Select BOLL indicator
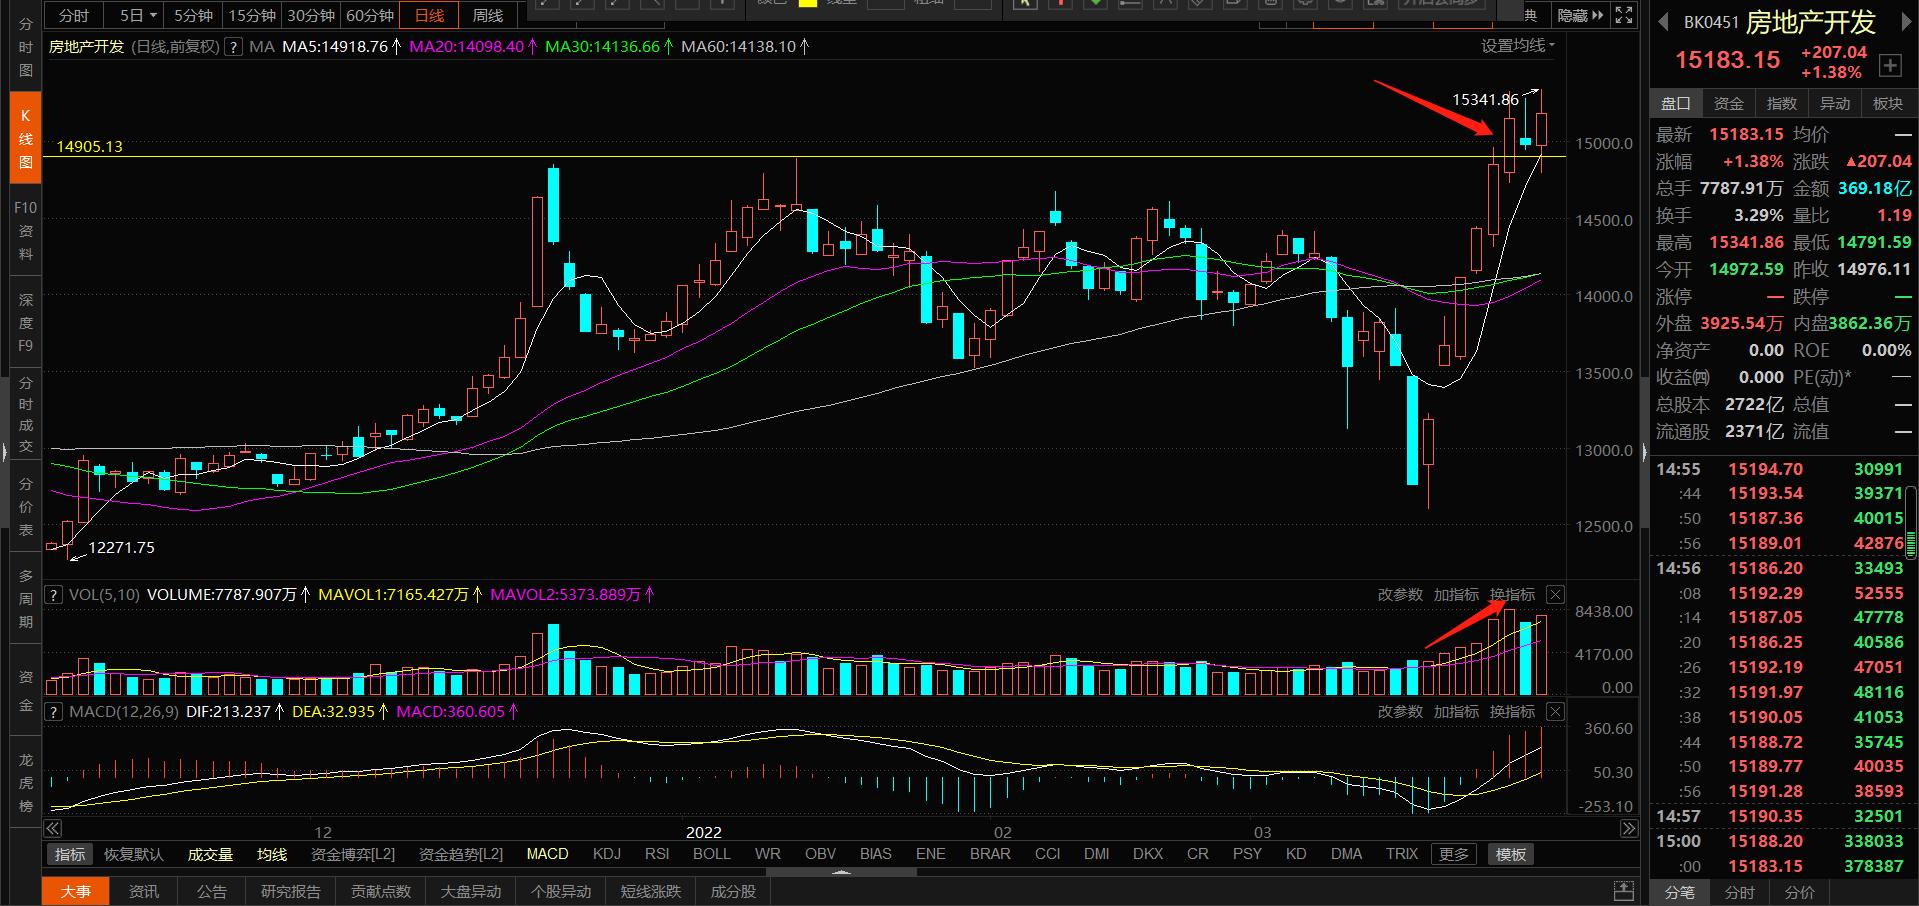Screen dimensions: 1919x906 point(712,854)
